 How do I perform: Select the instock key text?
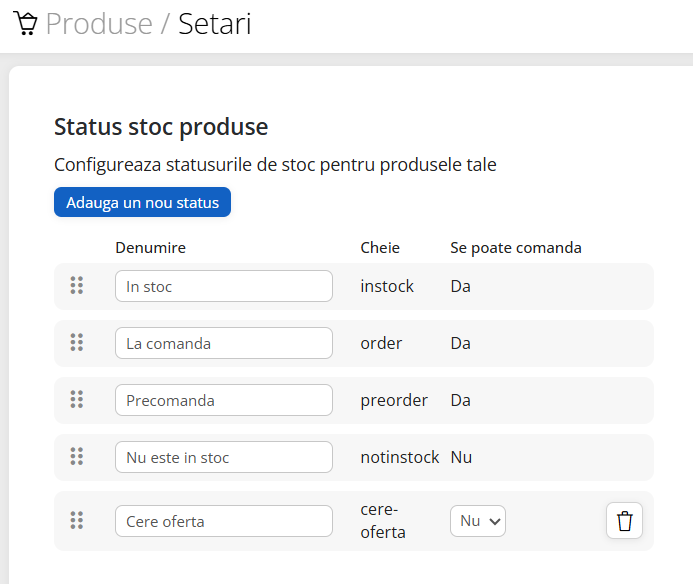click(x=387, y=286)
